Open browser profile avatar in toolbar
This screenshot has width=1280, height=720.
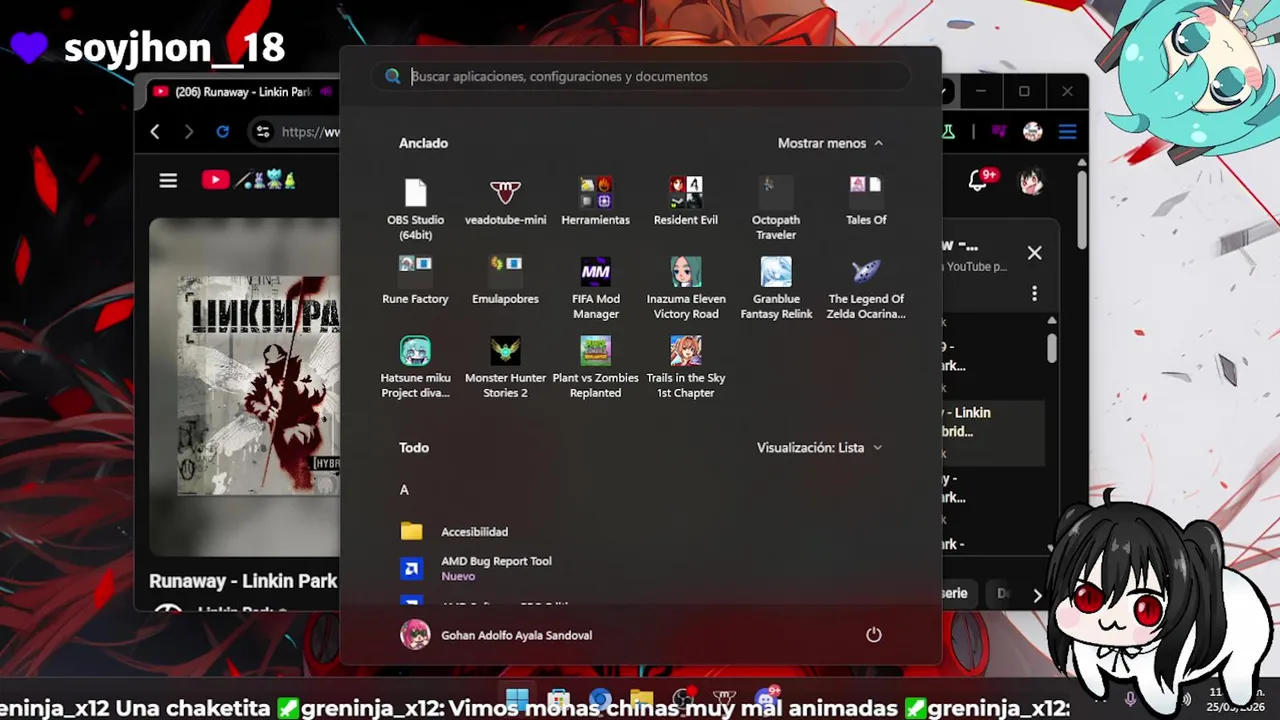coord(1032,132)
